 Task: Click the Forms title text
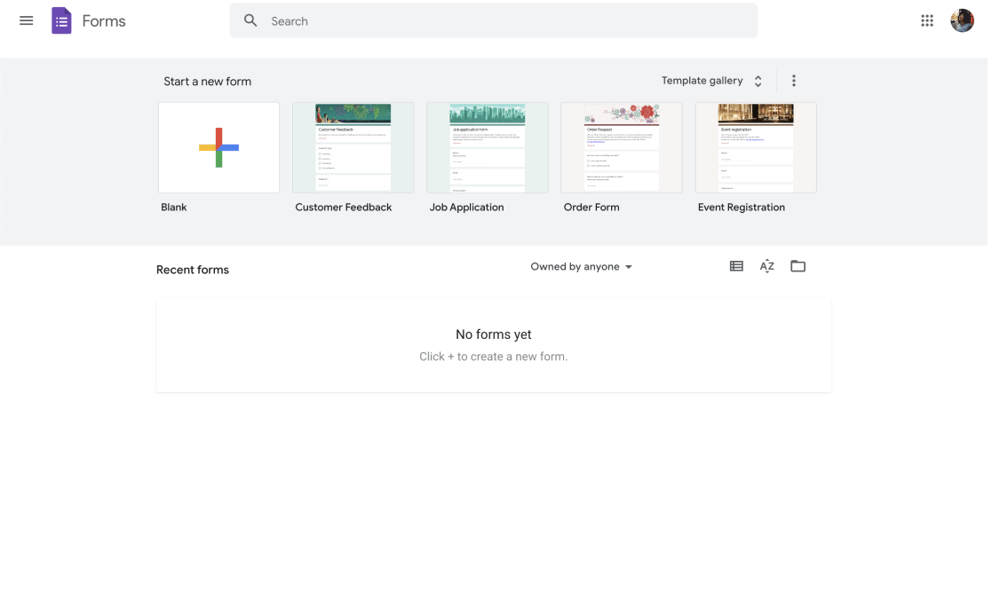coord(104,20)
